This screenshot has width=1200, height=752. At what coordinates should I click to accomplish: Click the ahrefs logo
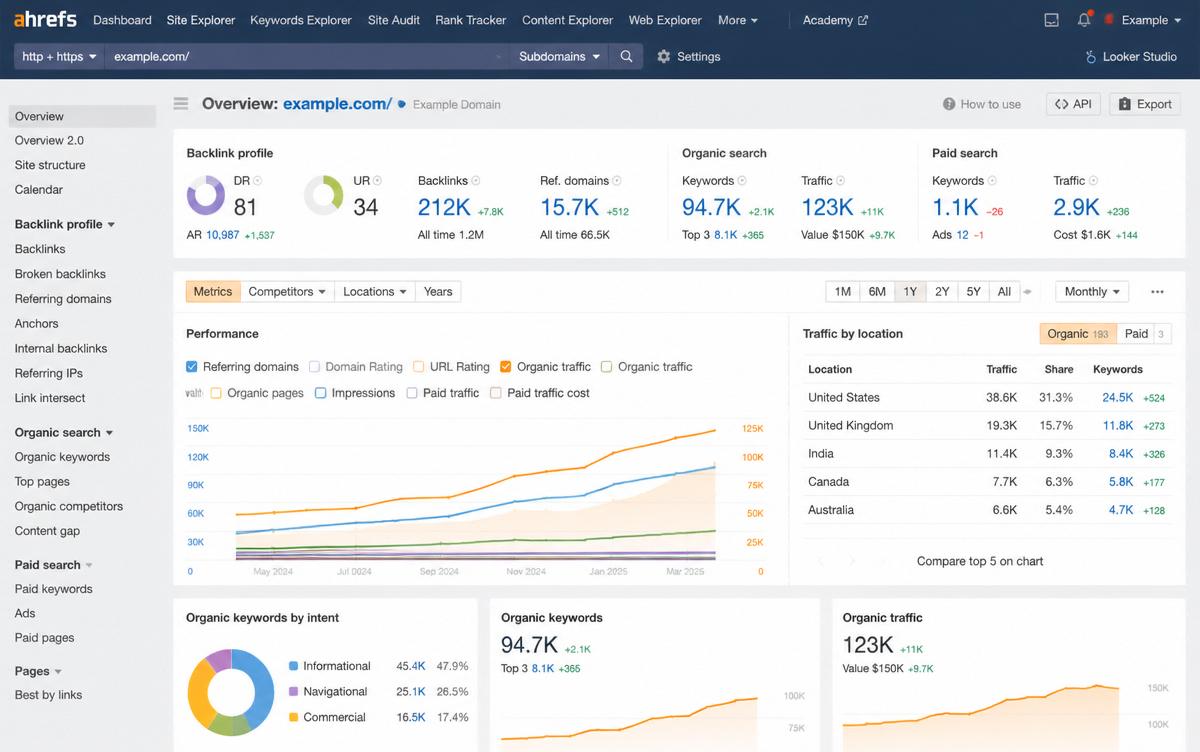pyautogui.click(x=46, y=19)
